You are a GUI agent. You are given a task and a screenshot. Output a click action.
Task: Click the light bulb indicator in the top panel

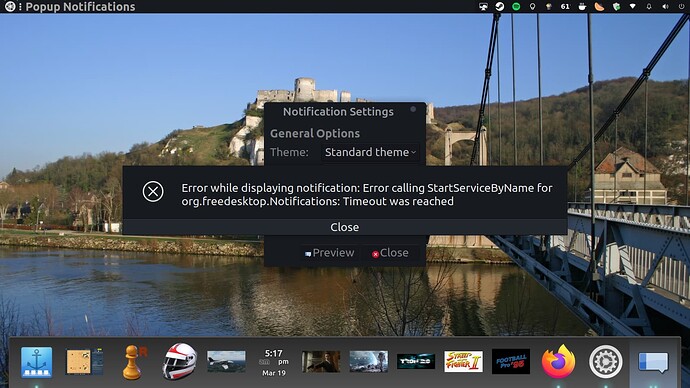532,7
